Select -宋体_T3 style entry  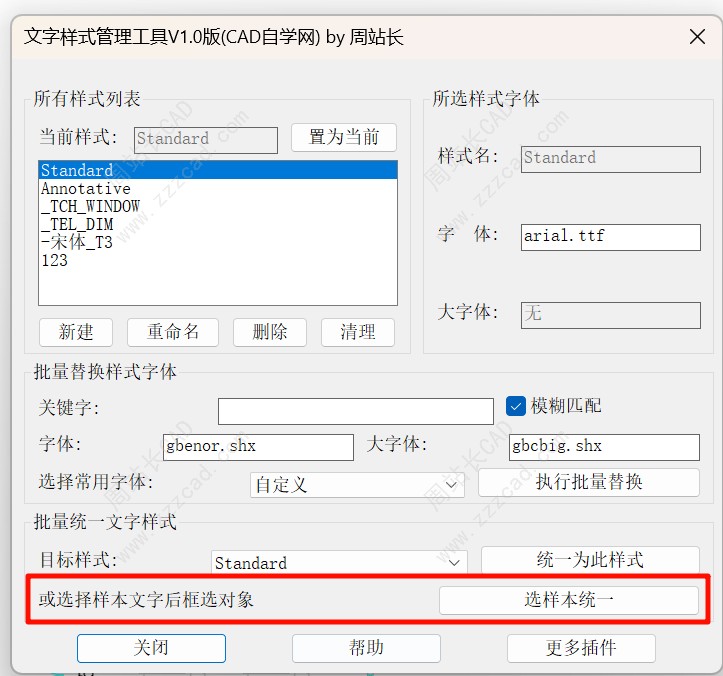[77, 243]
